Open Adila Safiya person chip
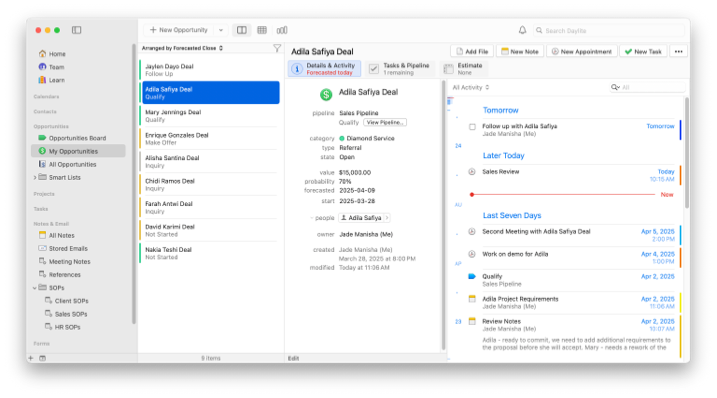The height and width of the screenshot is (398, 717). (x=364, y=218)
